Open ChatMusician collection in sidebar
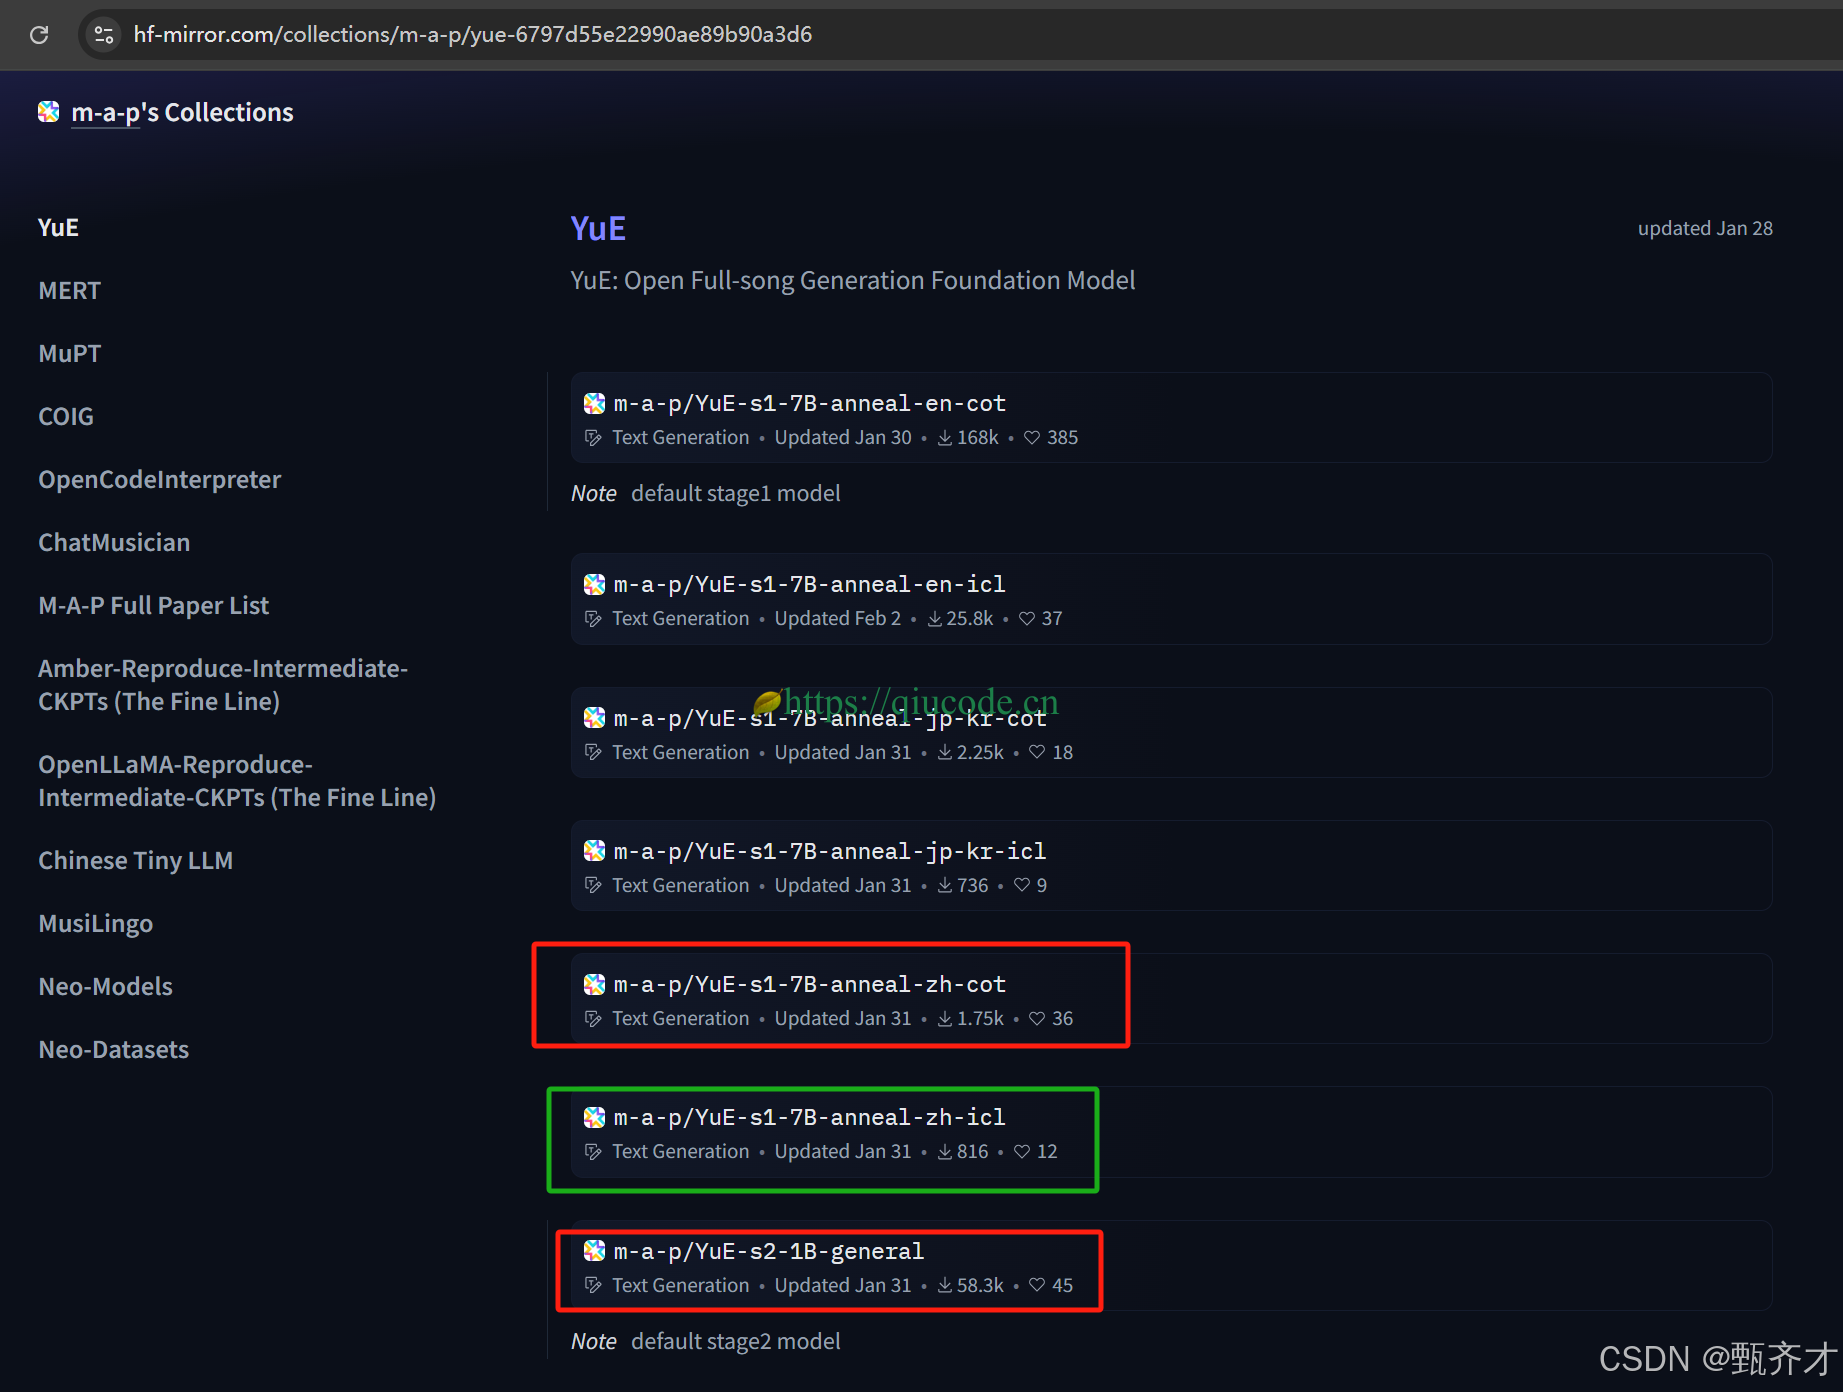Viewport: 1843px width, 1392px height. point(114,543)
